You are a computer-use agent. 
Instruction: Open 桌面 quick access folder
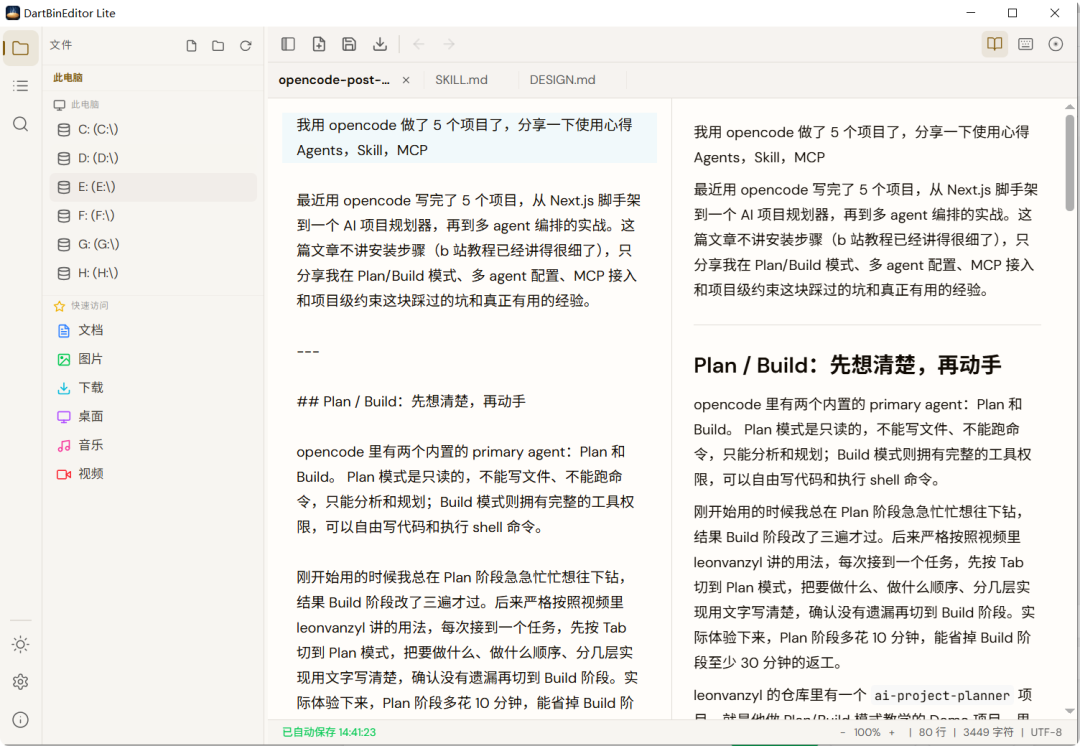pos(153,417)
